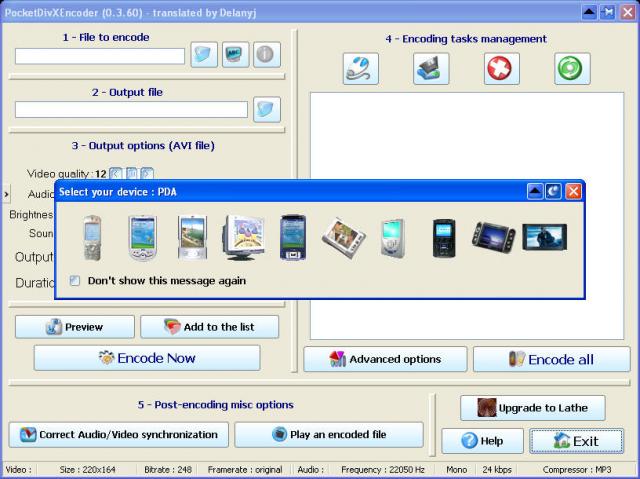This screenshot has height=479, width=640.
Task: Choose the silver keypad smartphone device
Action: 93,238
